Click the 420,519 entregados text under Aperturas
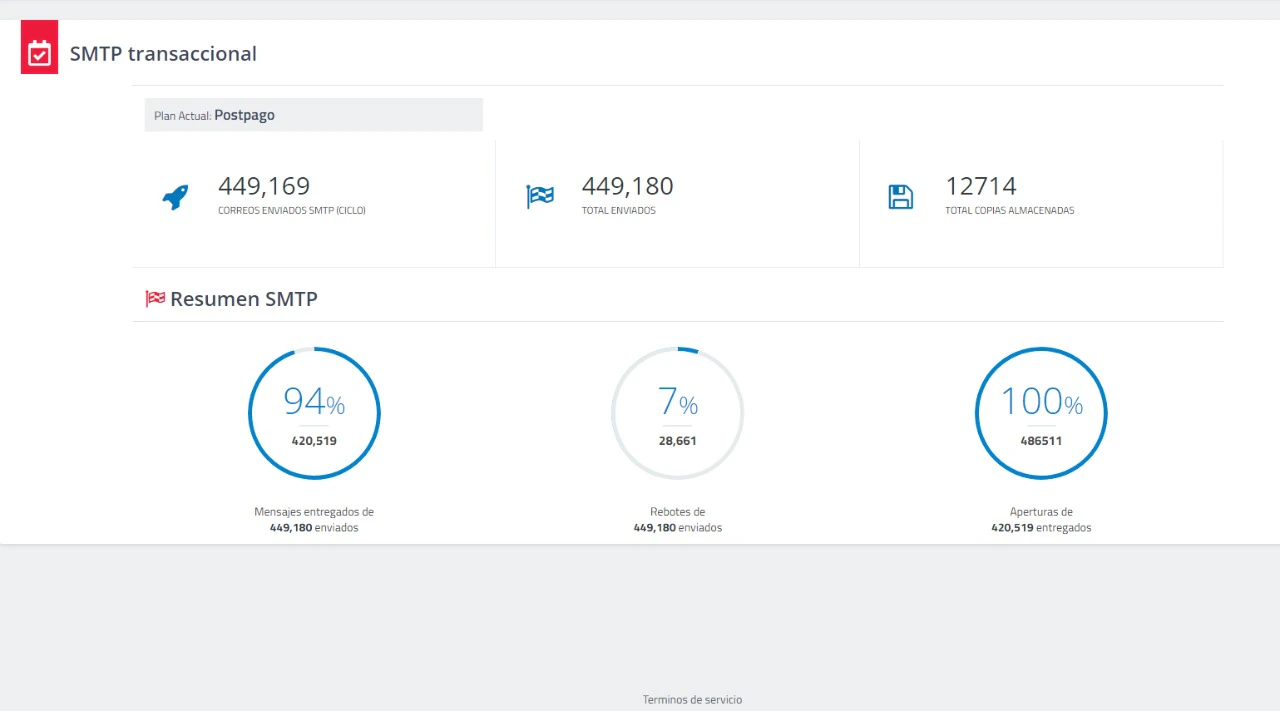The height and width of the screenshot is (711, 1280). coord(1041,528)
